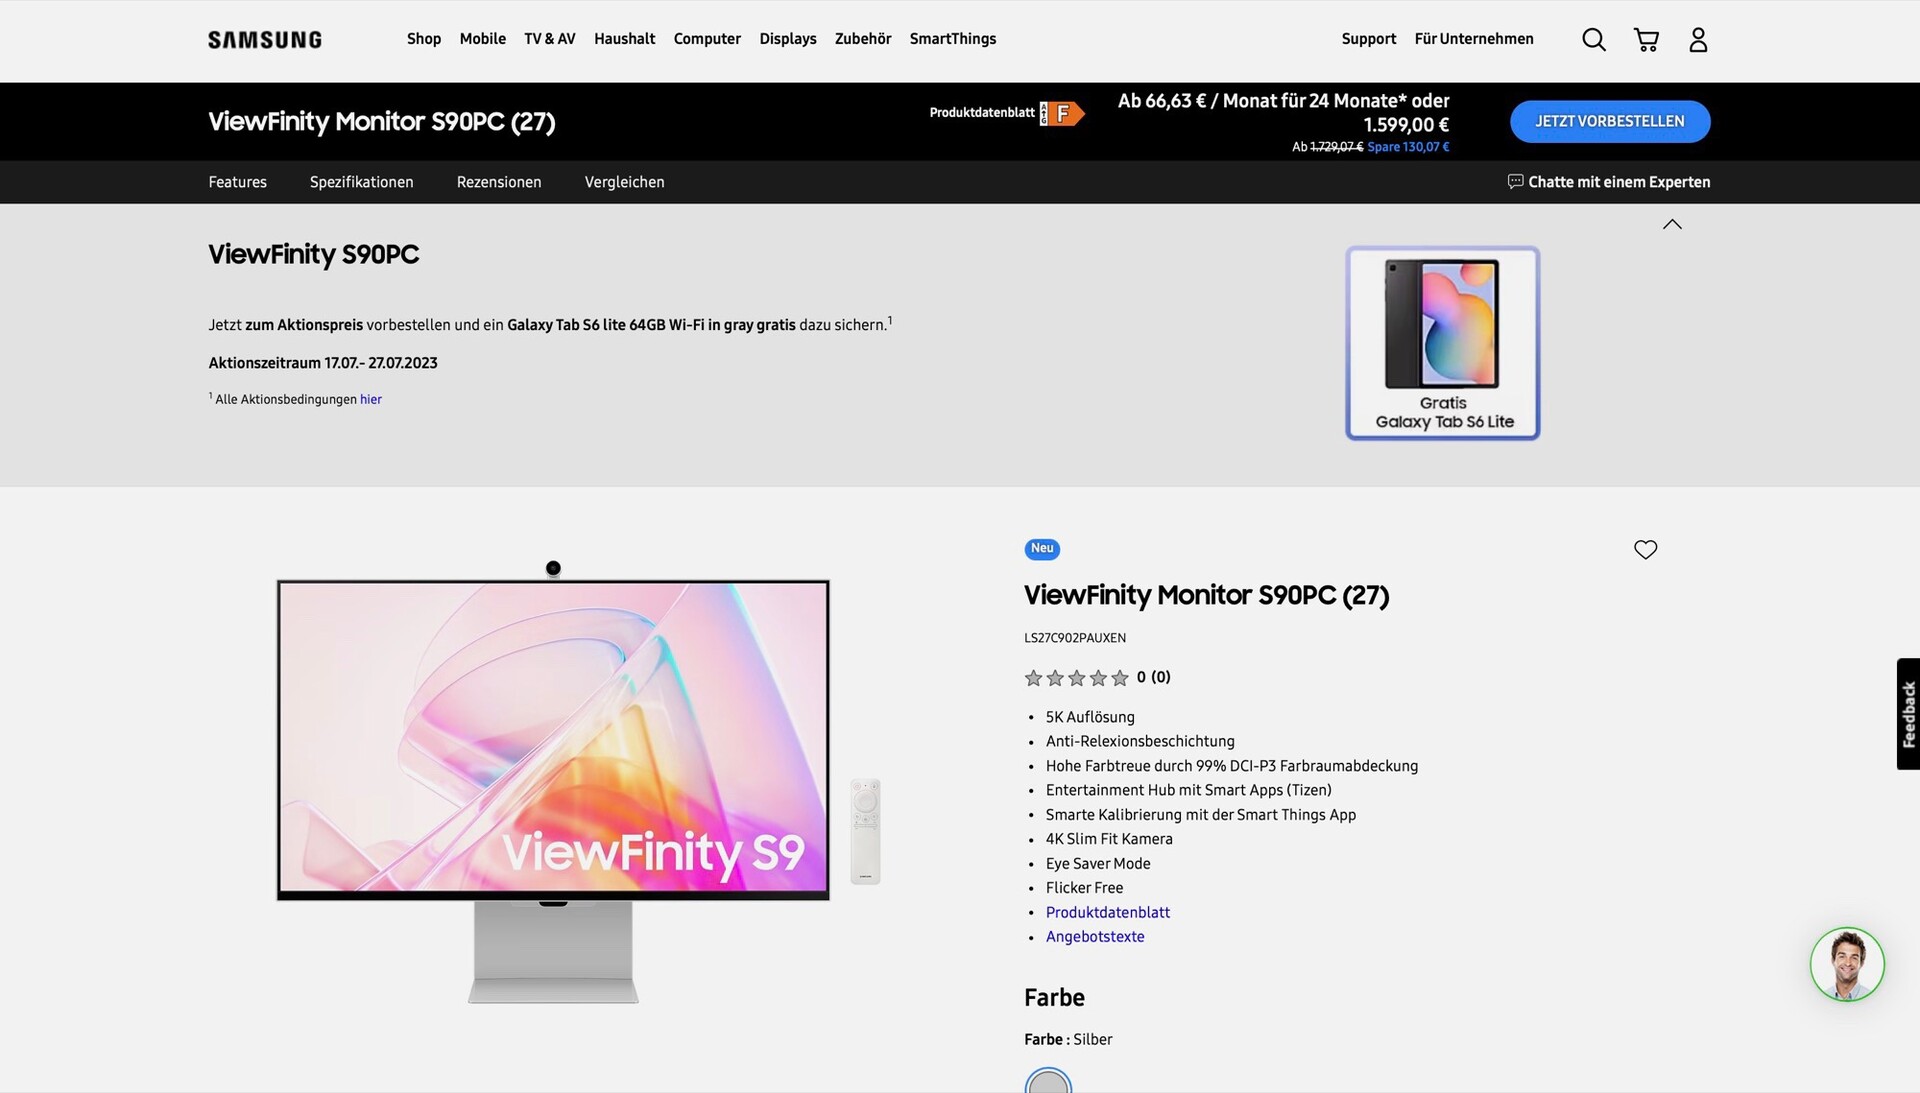The width and height of the screenshot is (1920, 1093).
Task: Collapse the promo banner with chevron
Action: click(x=1672, y=224)
